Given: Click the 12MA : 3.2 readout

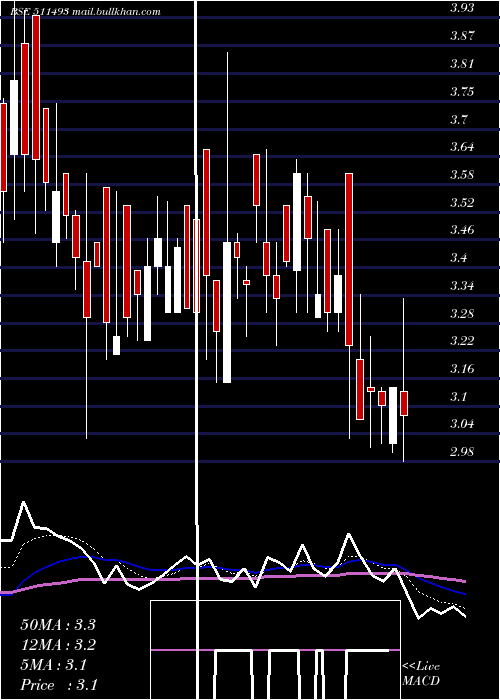Looking at the screenshot, I should click(x=58, y=645).
